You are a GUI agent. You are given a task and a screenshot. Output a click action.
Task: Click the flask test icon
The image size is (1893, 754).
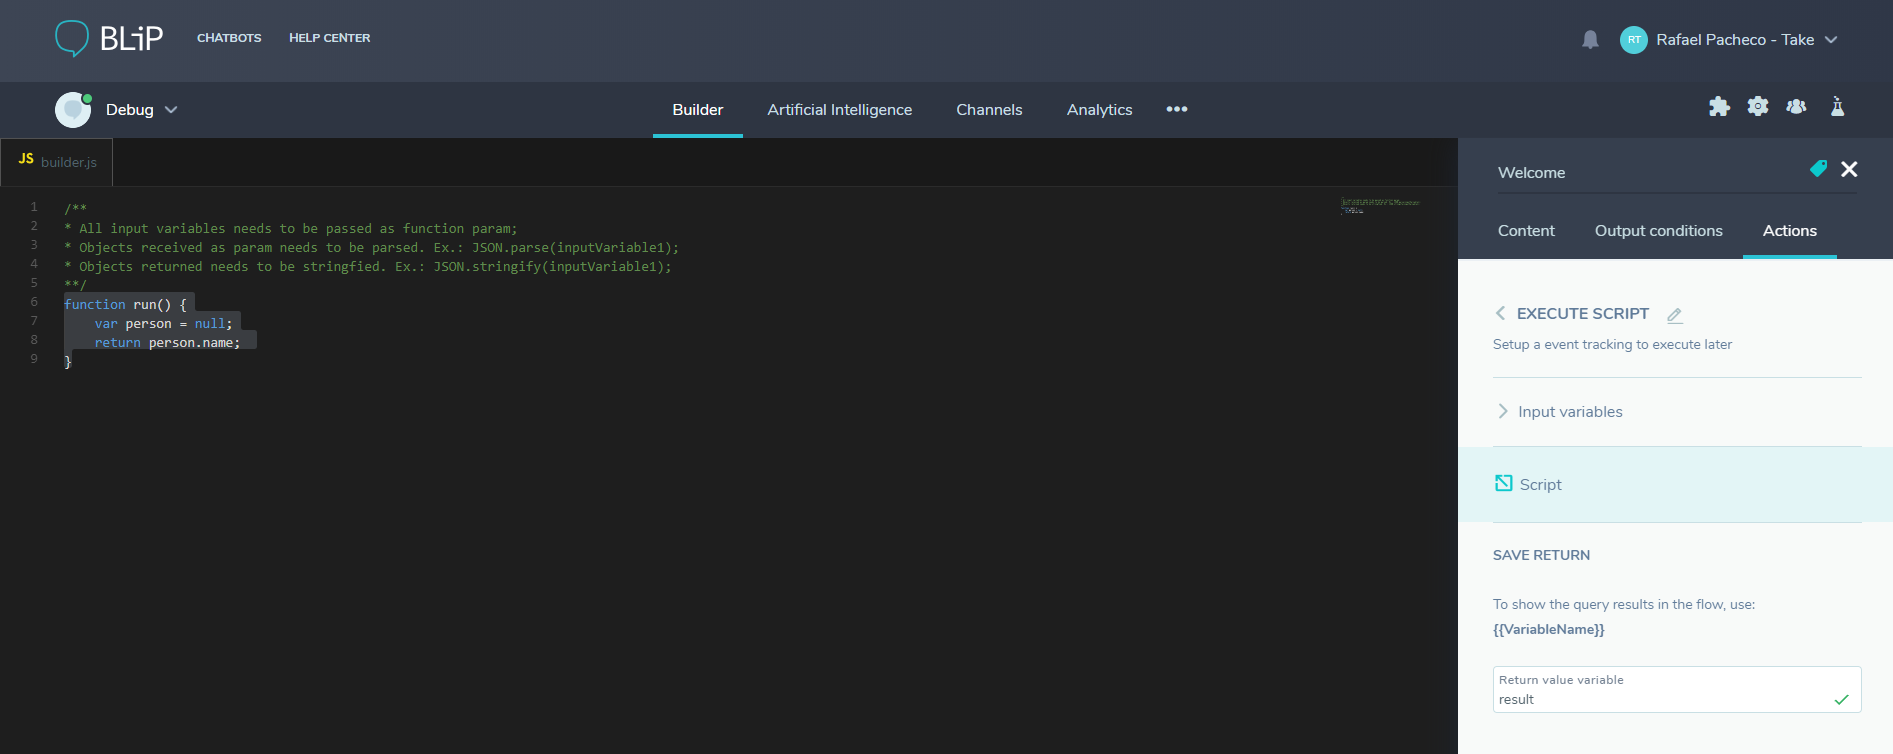(x=1837, y=107)
